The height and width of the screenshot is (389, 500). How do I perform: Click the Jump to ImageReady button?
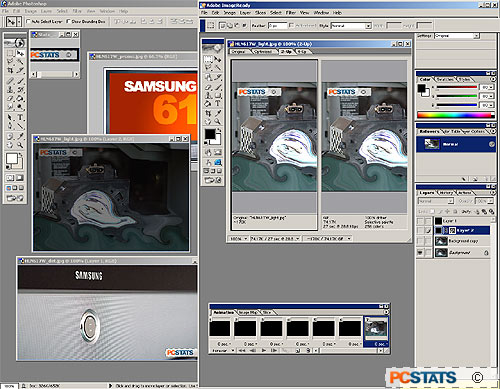pyautogui.click(x=15, y=198)
